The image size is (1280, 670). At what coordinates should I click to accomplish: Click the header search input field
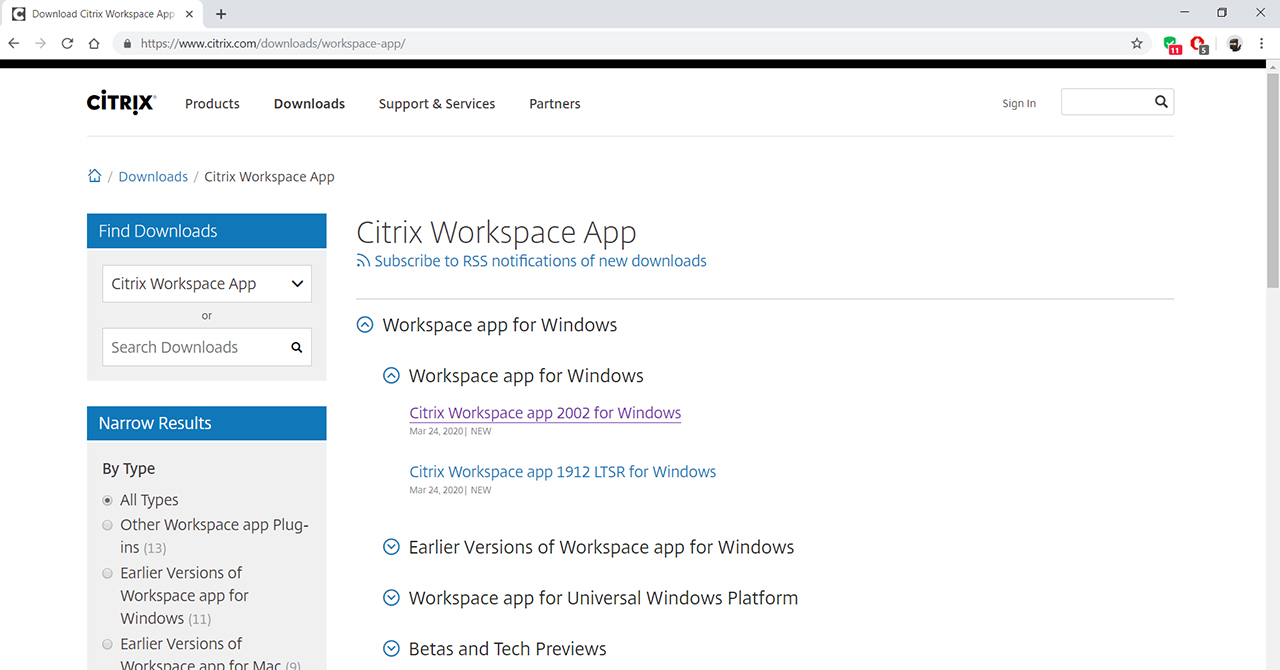point(1106,101)
